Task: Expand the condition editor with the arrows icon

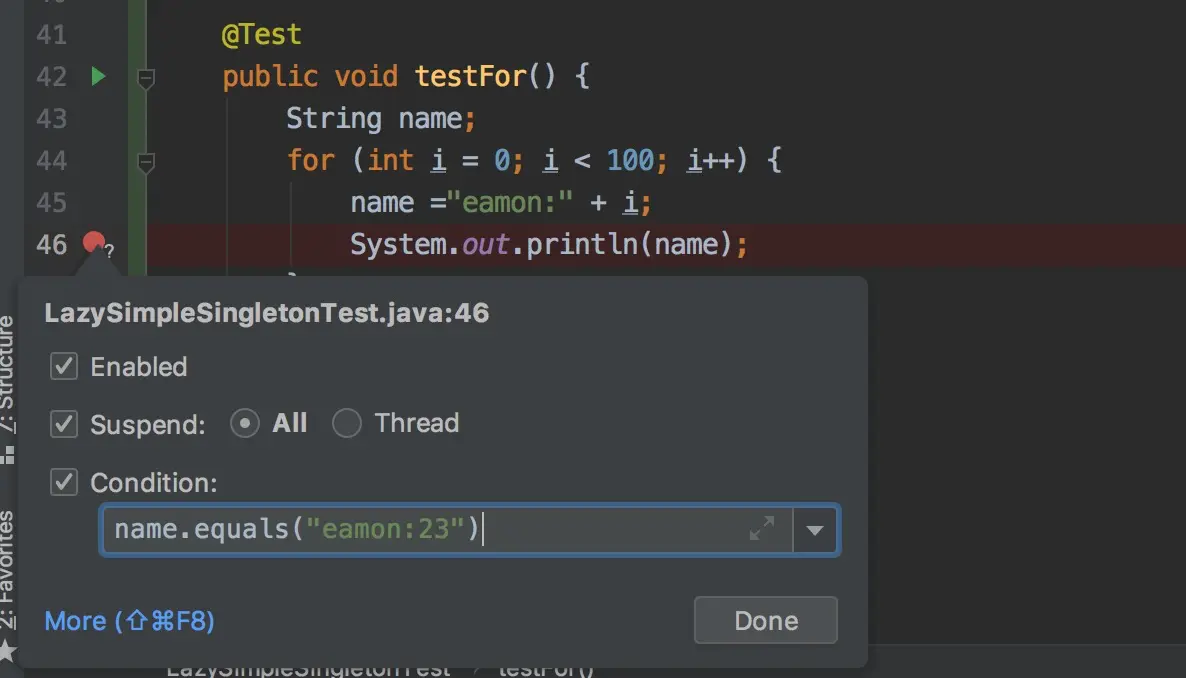Action: [x=762, y=528]
